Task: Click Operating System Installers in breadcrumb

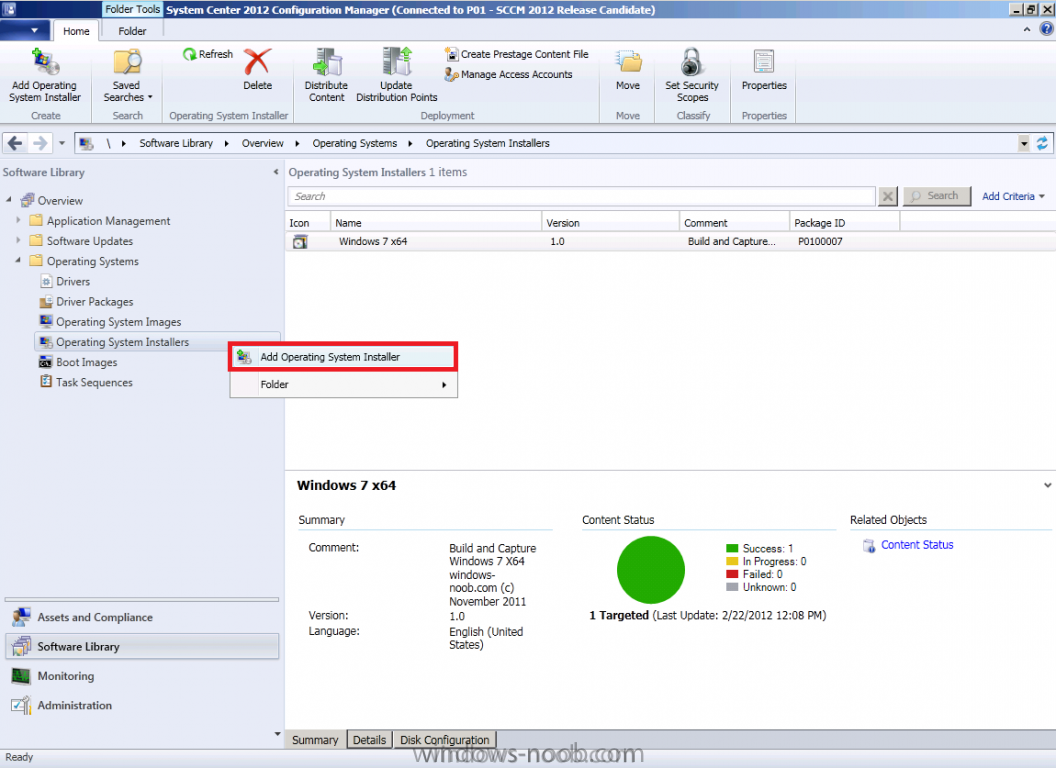Action: pyautogui.click(x=488, y=143)
